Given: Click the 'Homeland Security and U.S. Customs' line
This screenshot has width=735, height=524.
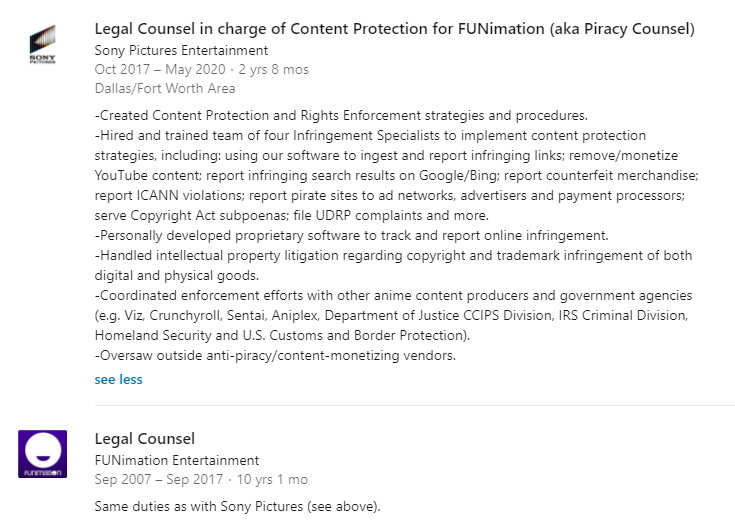Looking at the screenshot, I should (282, 336).
